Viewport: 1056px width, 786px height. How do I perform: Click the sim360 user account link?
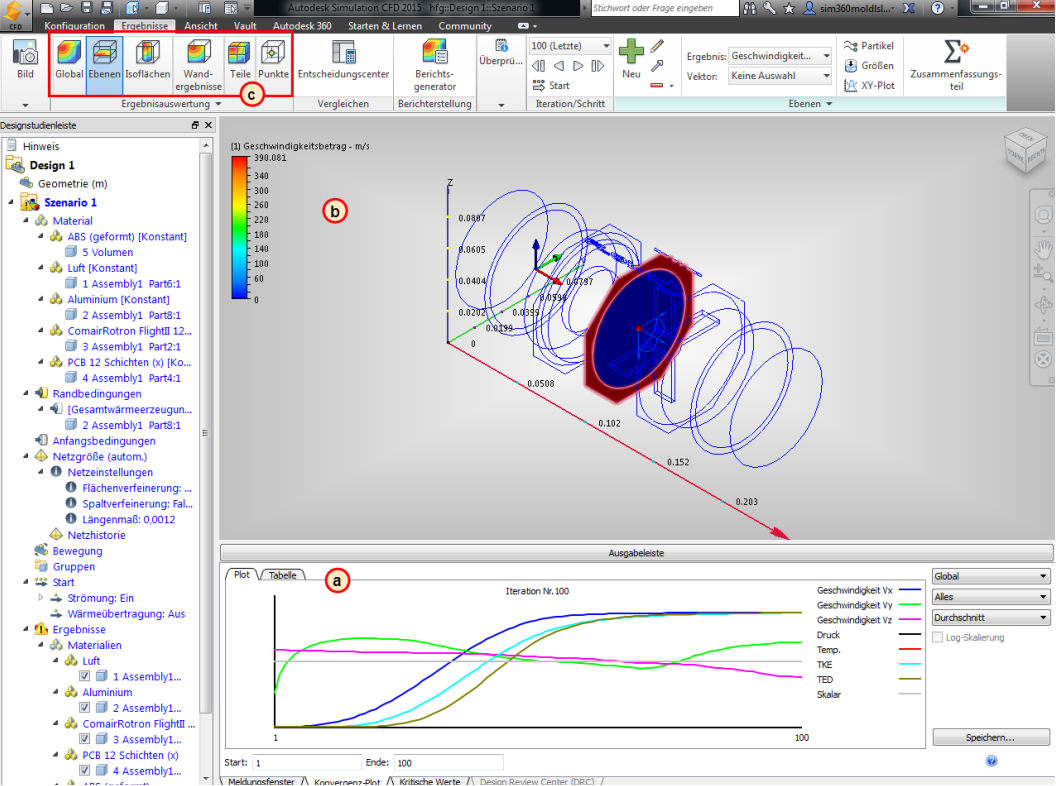click(x=851, y=8)
